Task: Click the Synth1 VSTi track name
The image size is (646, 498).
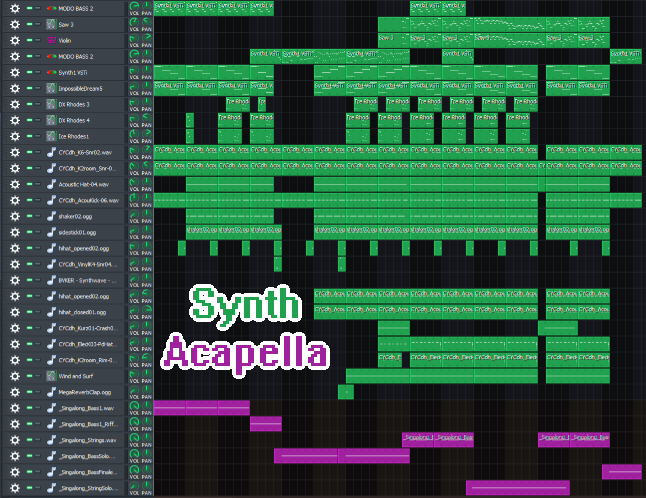Action: (73, 72)
